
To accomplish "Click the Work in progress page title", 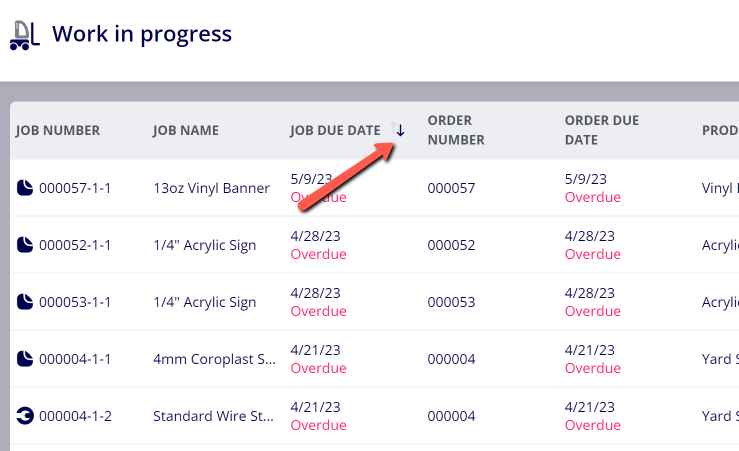I will [142, 34].
